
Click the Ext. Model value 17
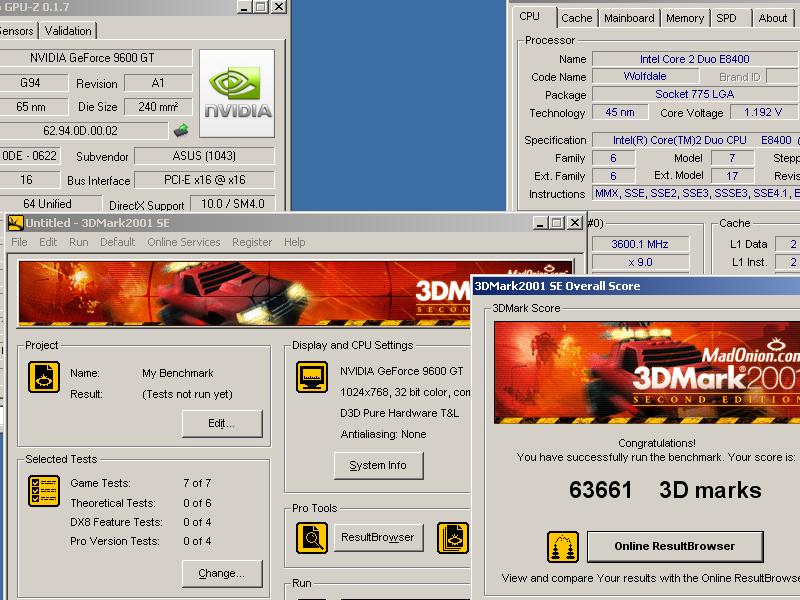tap(732, 176)
